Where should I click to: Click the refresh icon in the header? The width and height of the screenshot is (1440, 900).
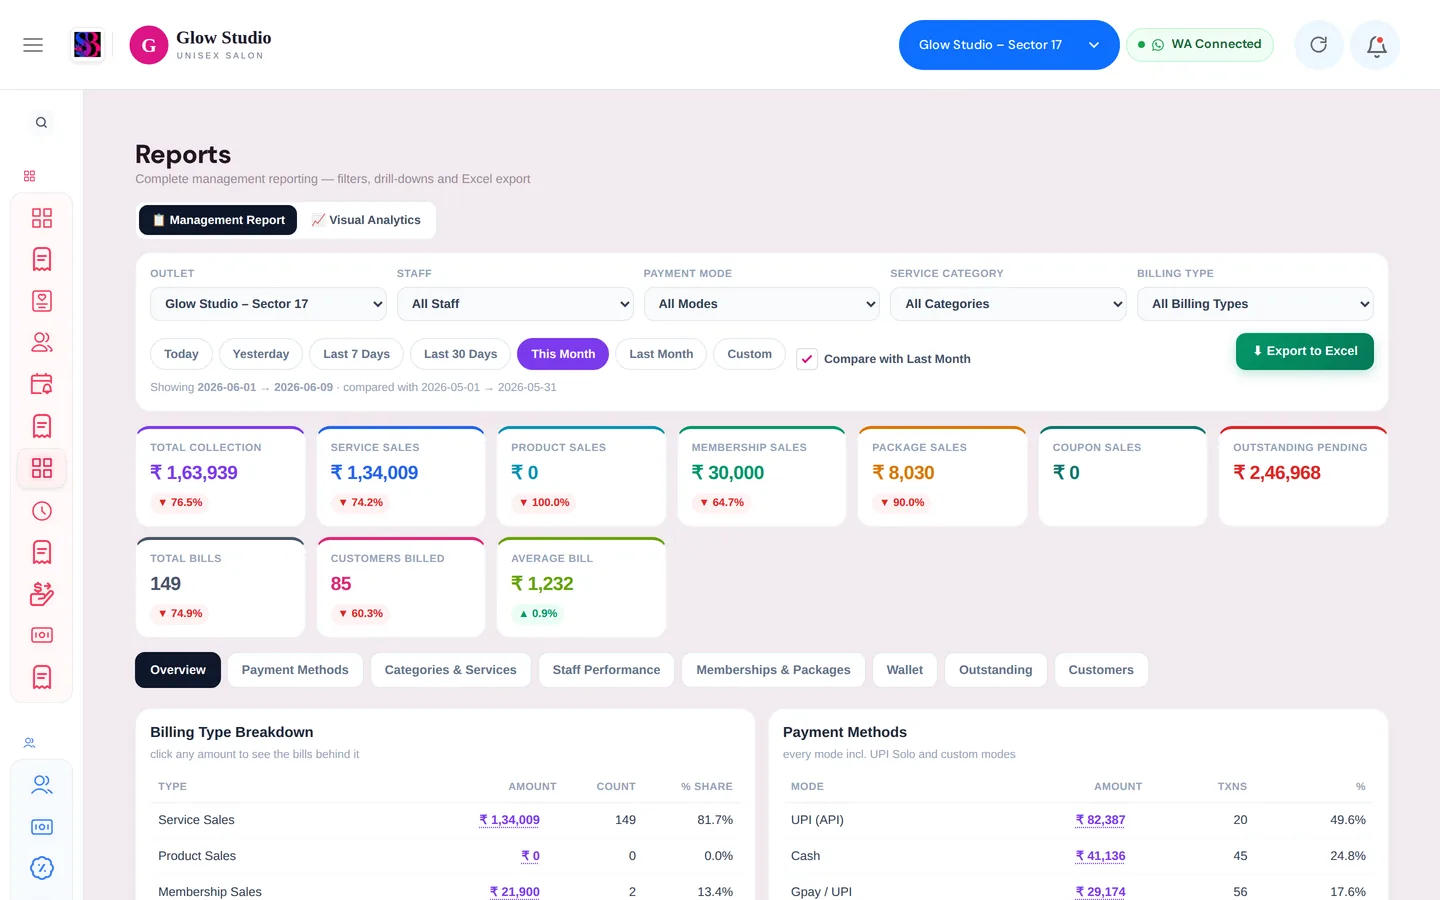[x=1318, y=45]
